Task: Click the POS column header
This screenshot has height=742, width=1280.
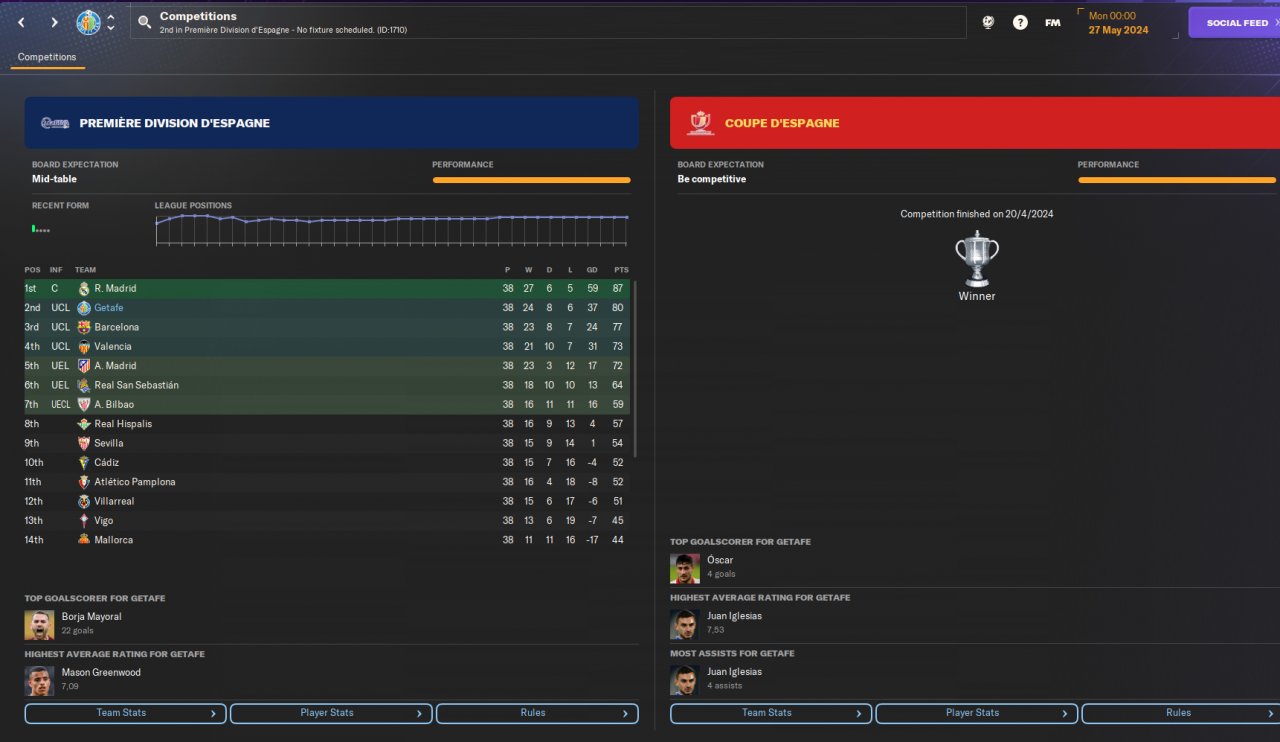Action: click(33, 269)
